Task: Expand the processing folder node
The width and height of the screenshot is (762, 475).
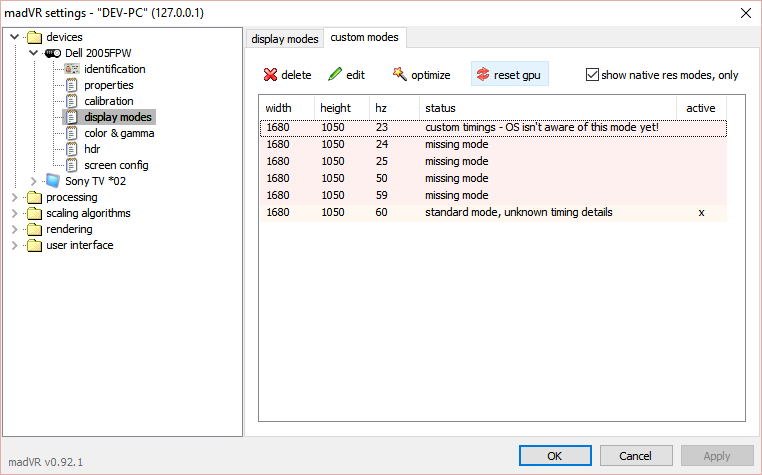Action: tap(14, 197)
